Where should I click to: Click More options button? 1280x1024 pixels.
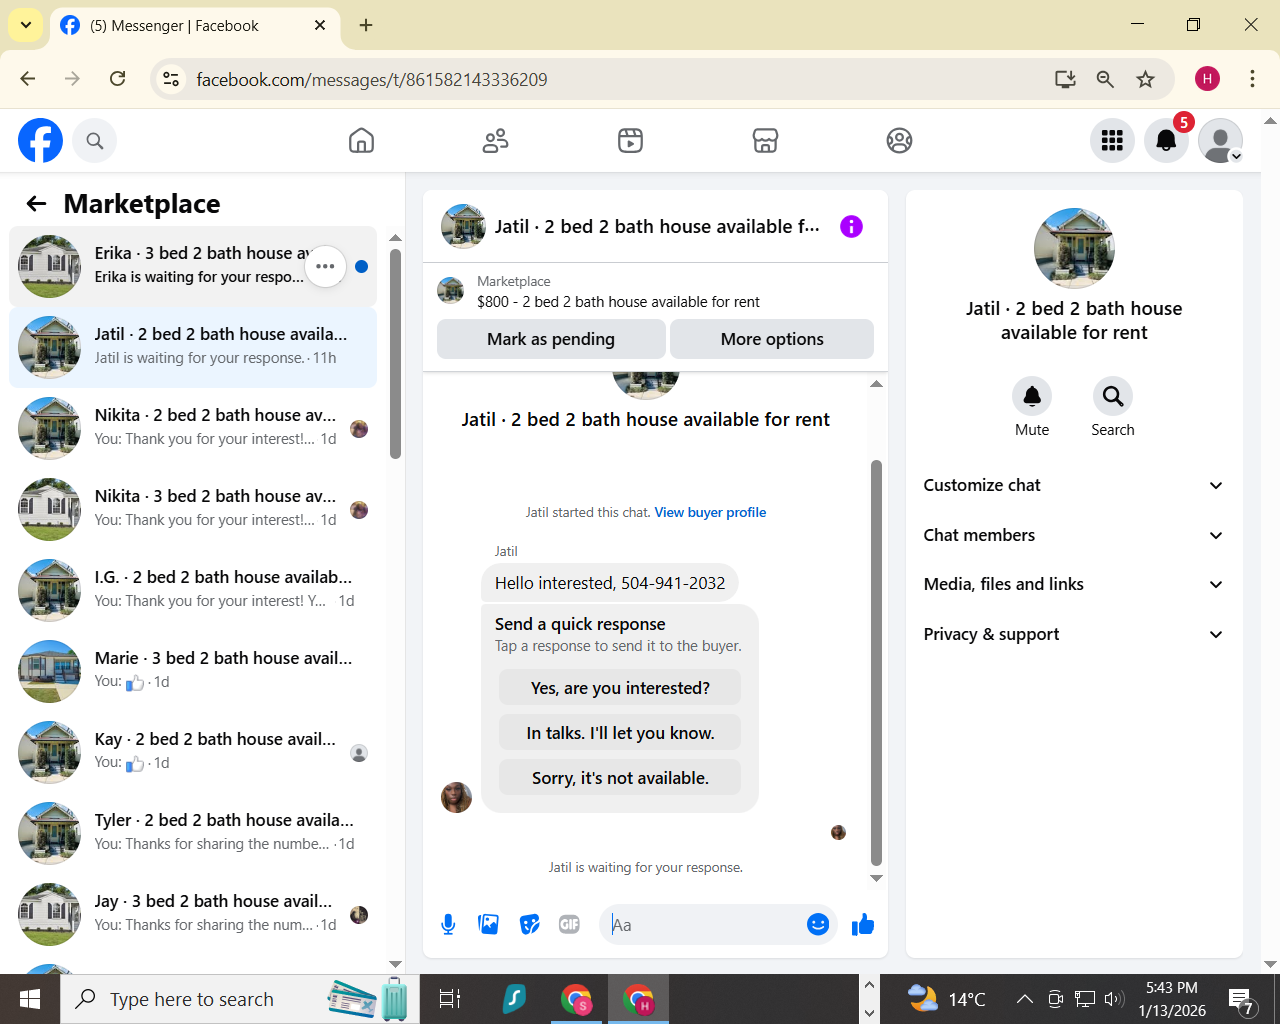[772, 339]
